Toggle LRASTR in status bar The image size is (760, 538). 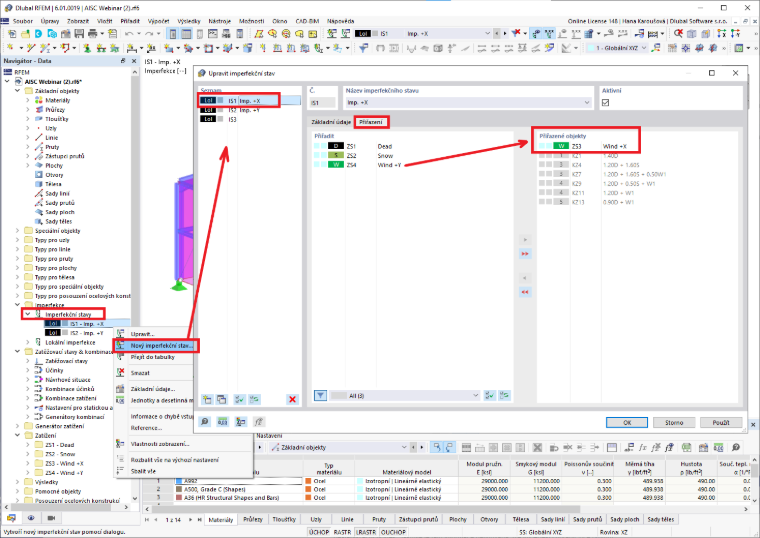click(366, 532)
